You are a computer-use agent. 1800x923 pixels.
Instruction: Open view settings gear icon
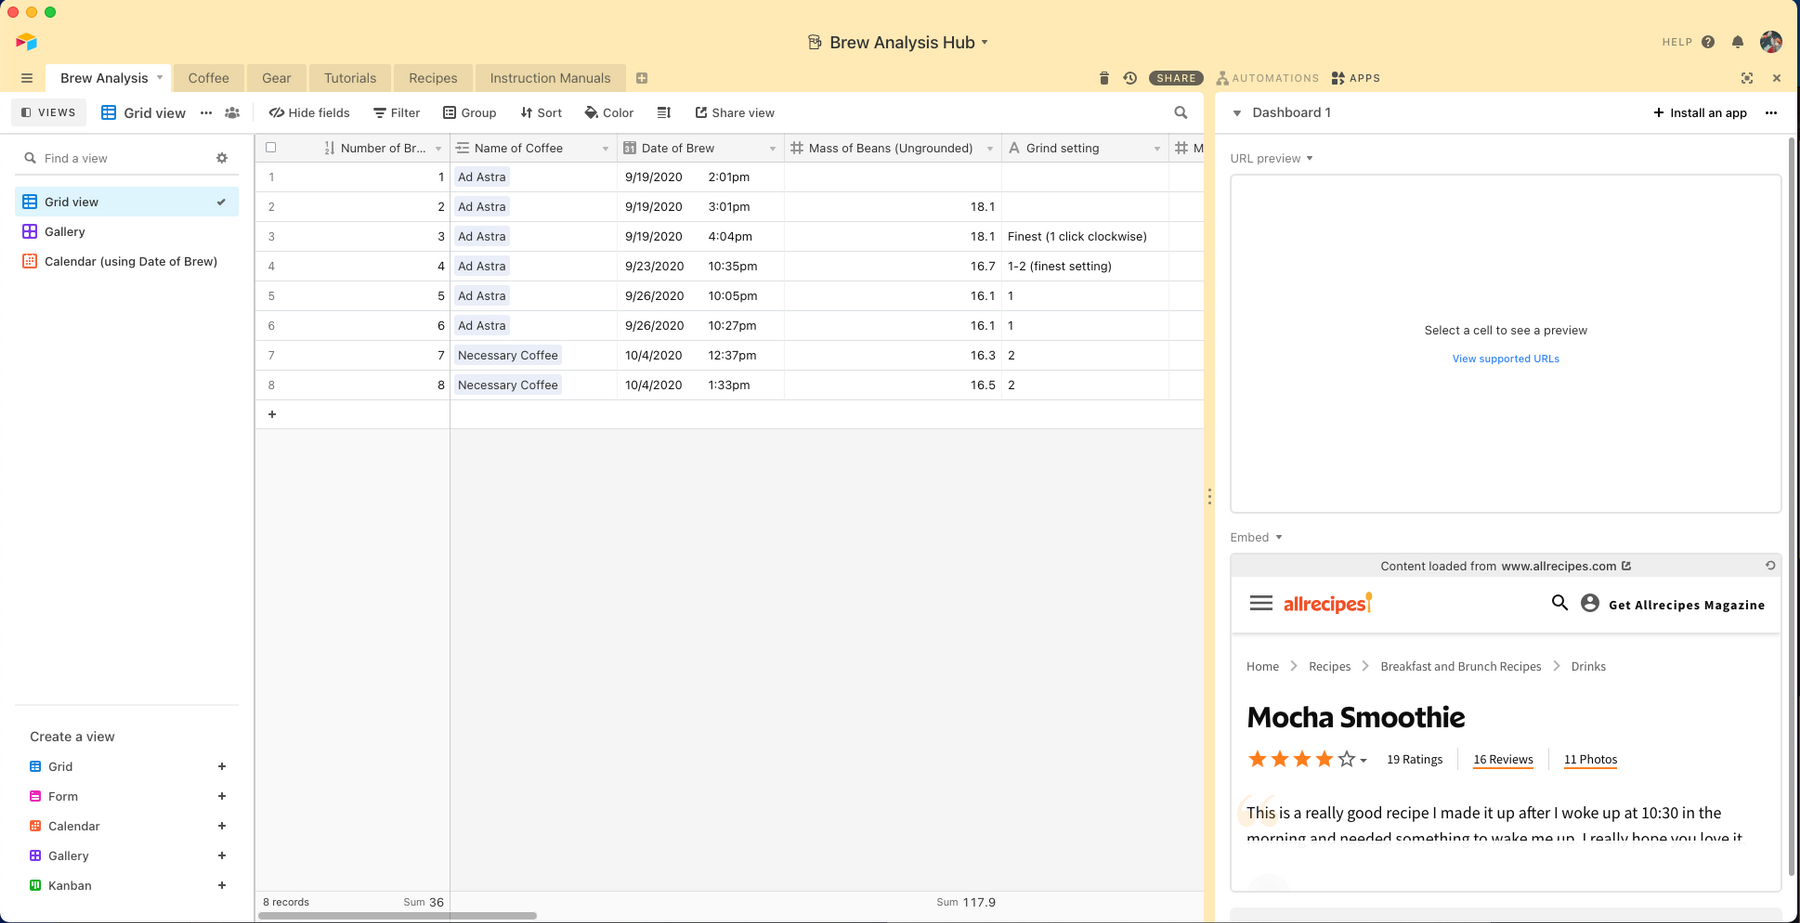click(x=222, y=158)
